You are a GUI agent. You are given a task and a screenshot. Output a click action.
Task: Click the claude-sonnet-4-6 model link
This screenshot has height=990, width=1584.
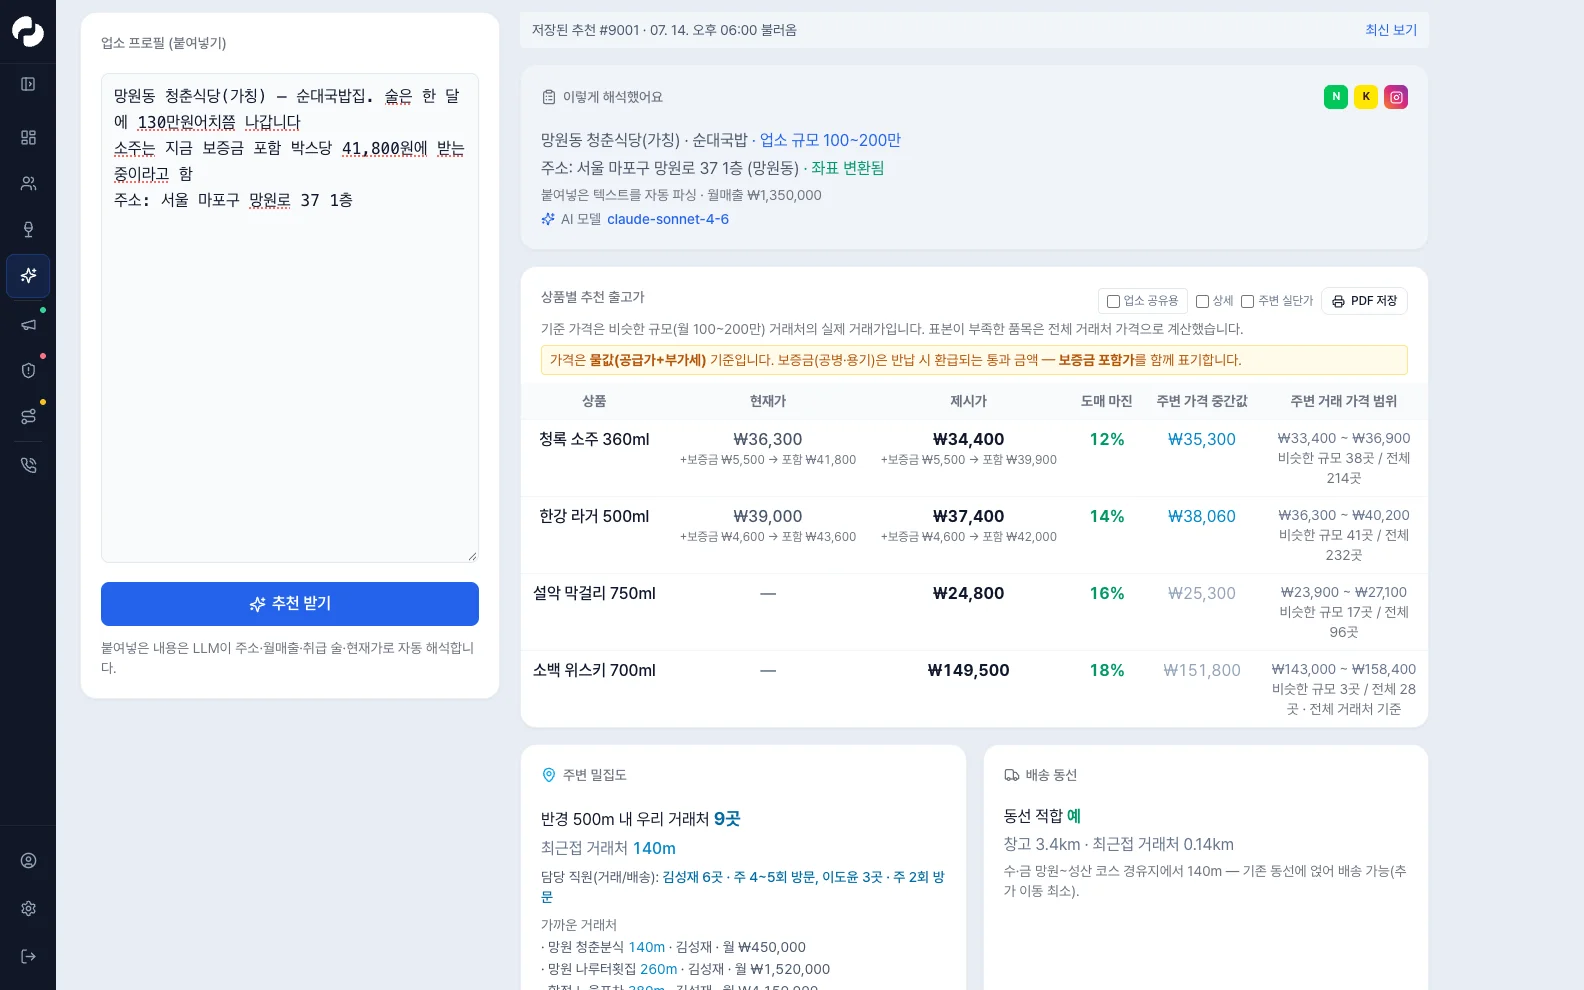pos(668,219)
